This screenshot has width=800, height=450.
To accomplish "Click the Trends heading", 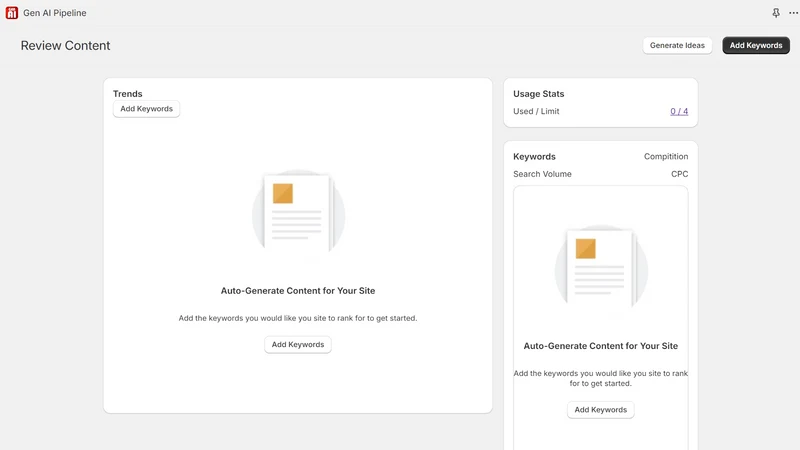I will (x=128, y=94).
